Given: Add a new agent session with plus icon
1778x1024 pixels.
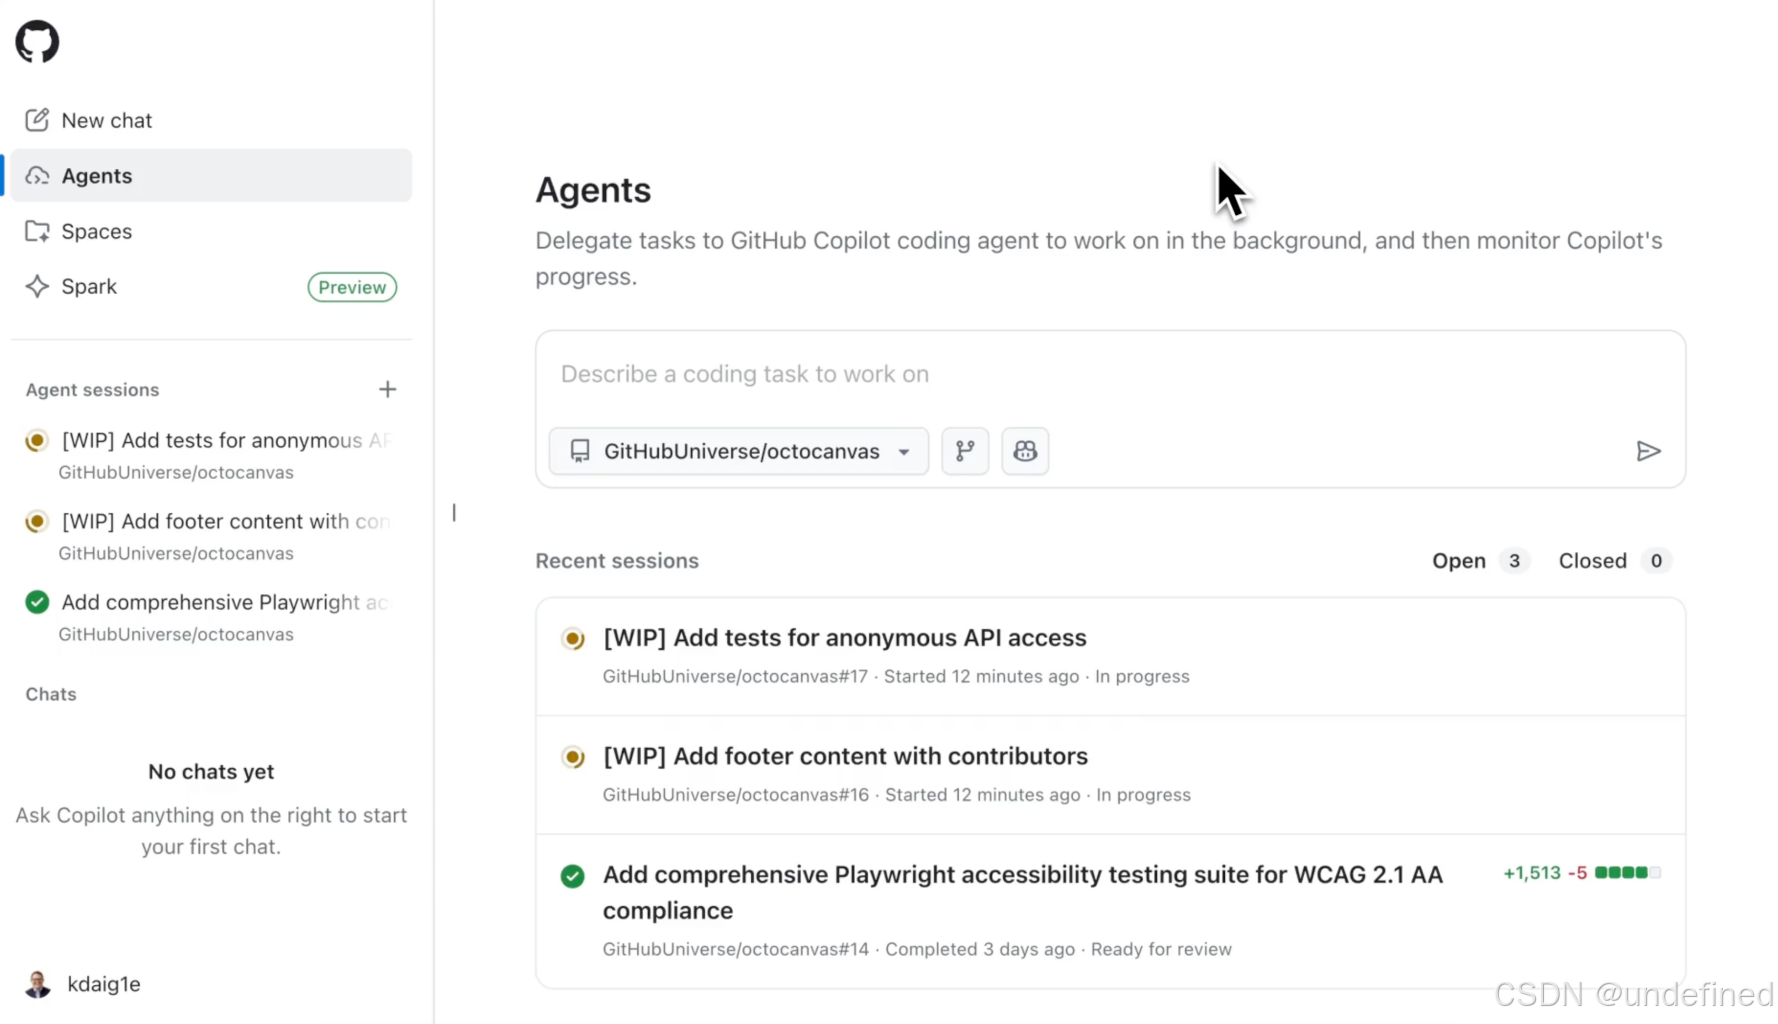Looking at the screenshot, I should [x=387, y=389].
